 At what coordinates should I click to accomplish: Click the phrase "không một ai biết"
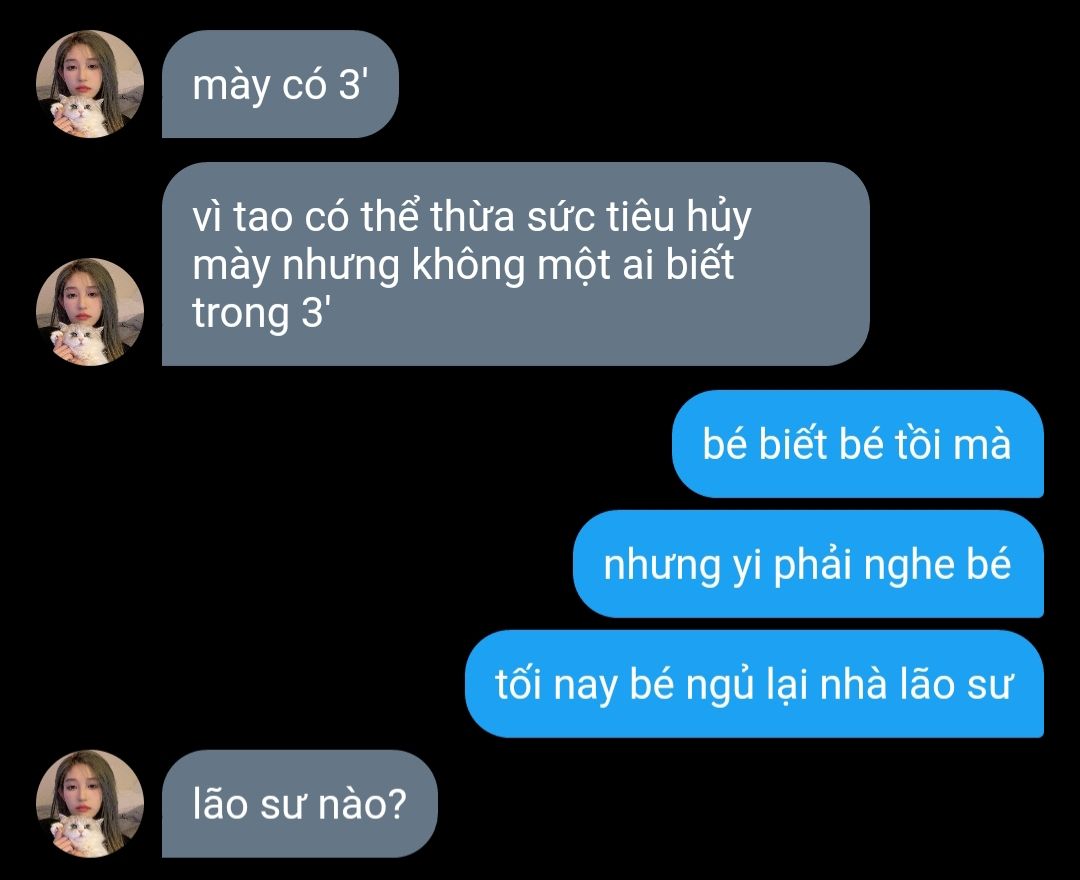click(x=572, y=264)
